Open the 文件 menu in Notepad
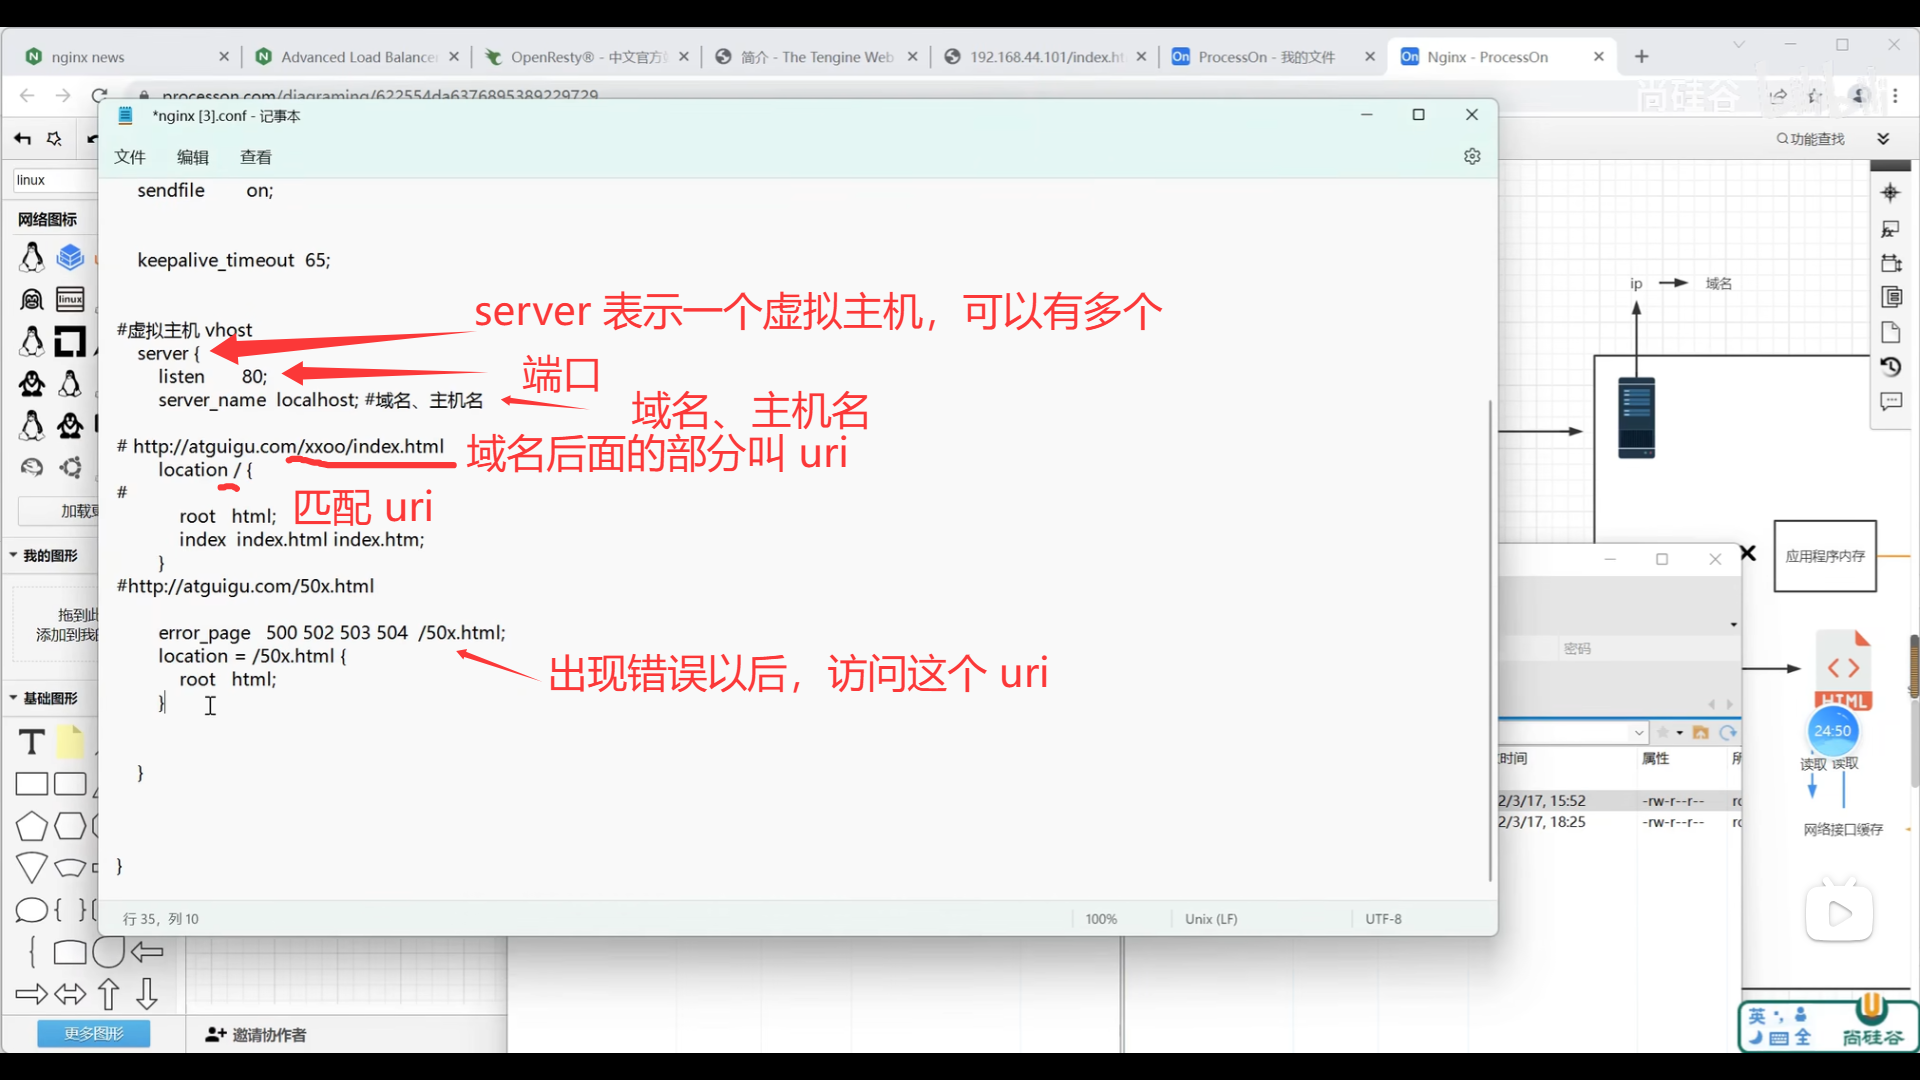The width and height of the screenshot is (1920, 1080). tap(130, 157)
